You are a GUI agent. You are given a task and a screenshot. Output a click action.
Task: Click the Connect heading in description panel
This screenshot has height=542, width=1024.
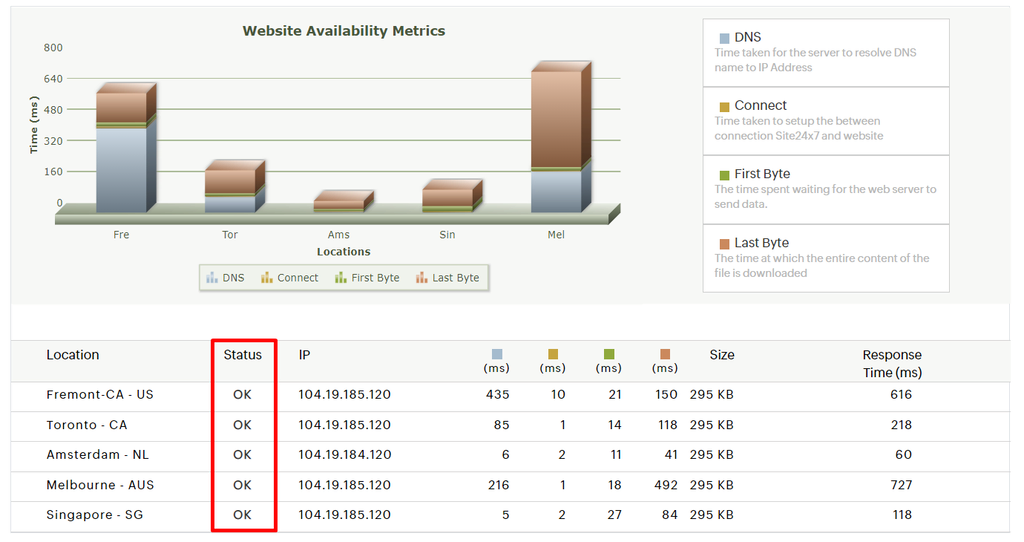(x=761, y=106)
